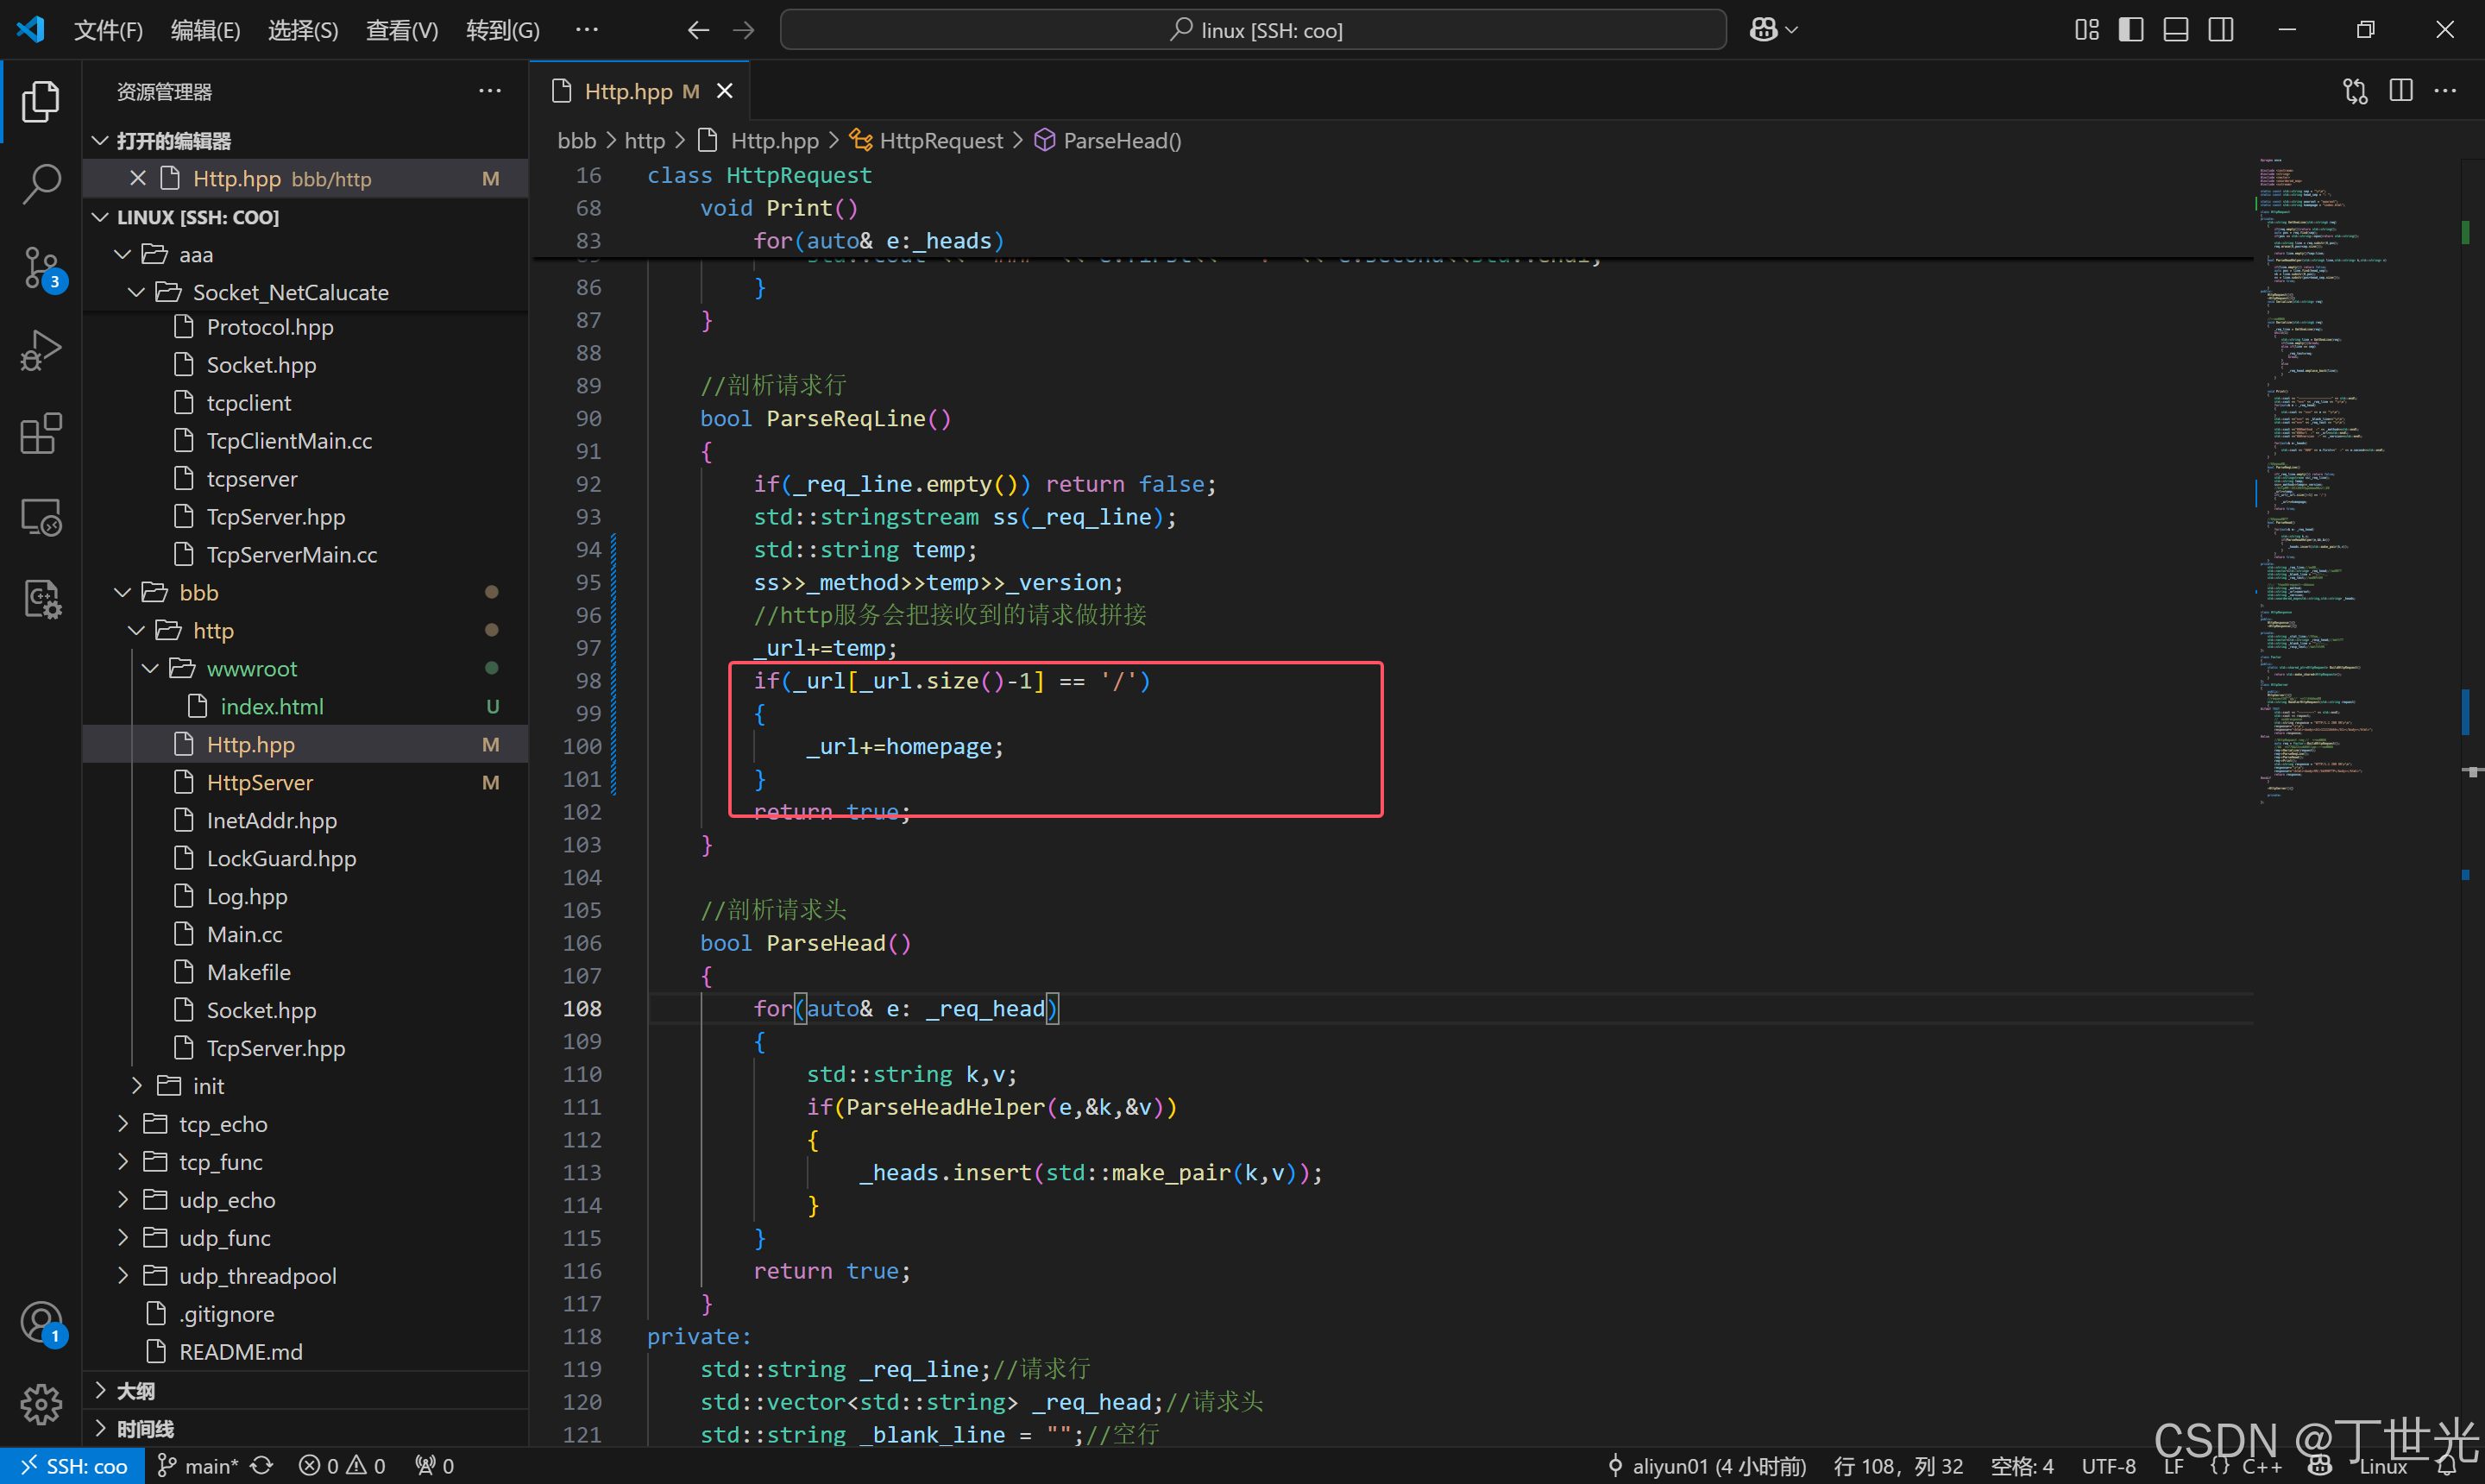Viewport: 2485px width, 1484px height.
Task: Toggle the secondary sidebar visibility
Action: [2221, 30]
